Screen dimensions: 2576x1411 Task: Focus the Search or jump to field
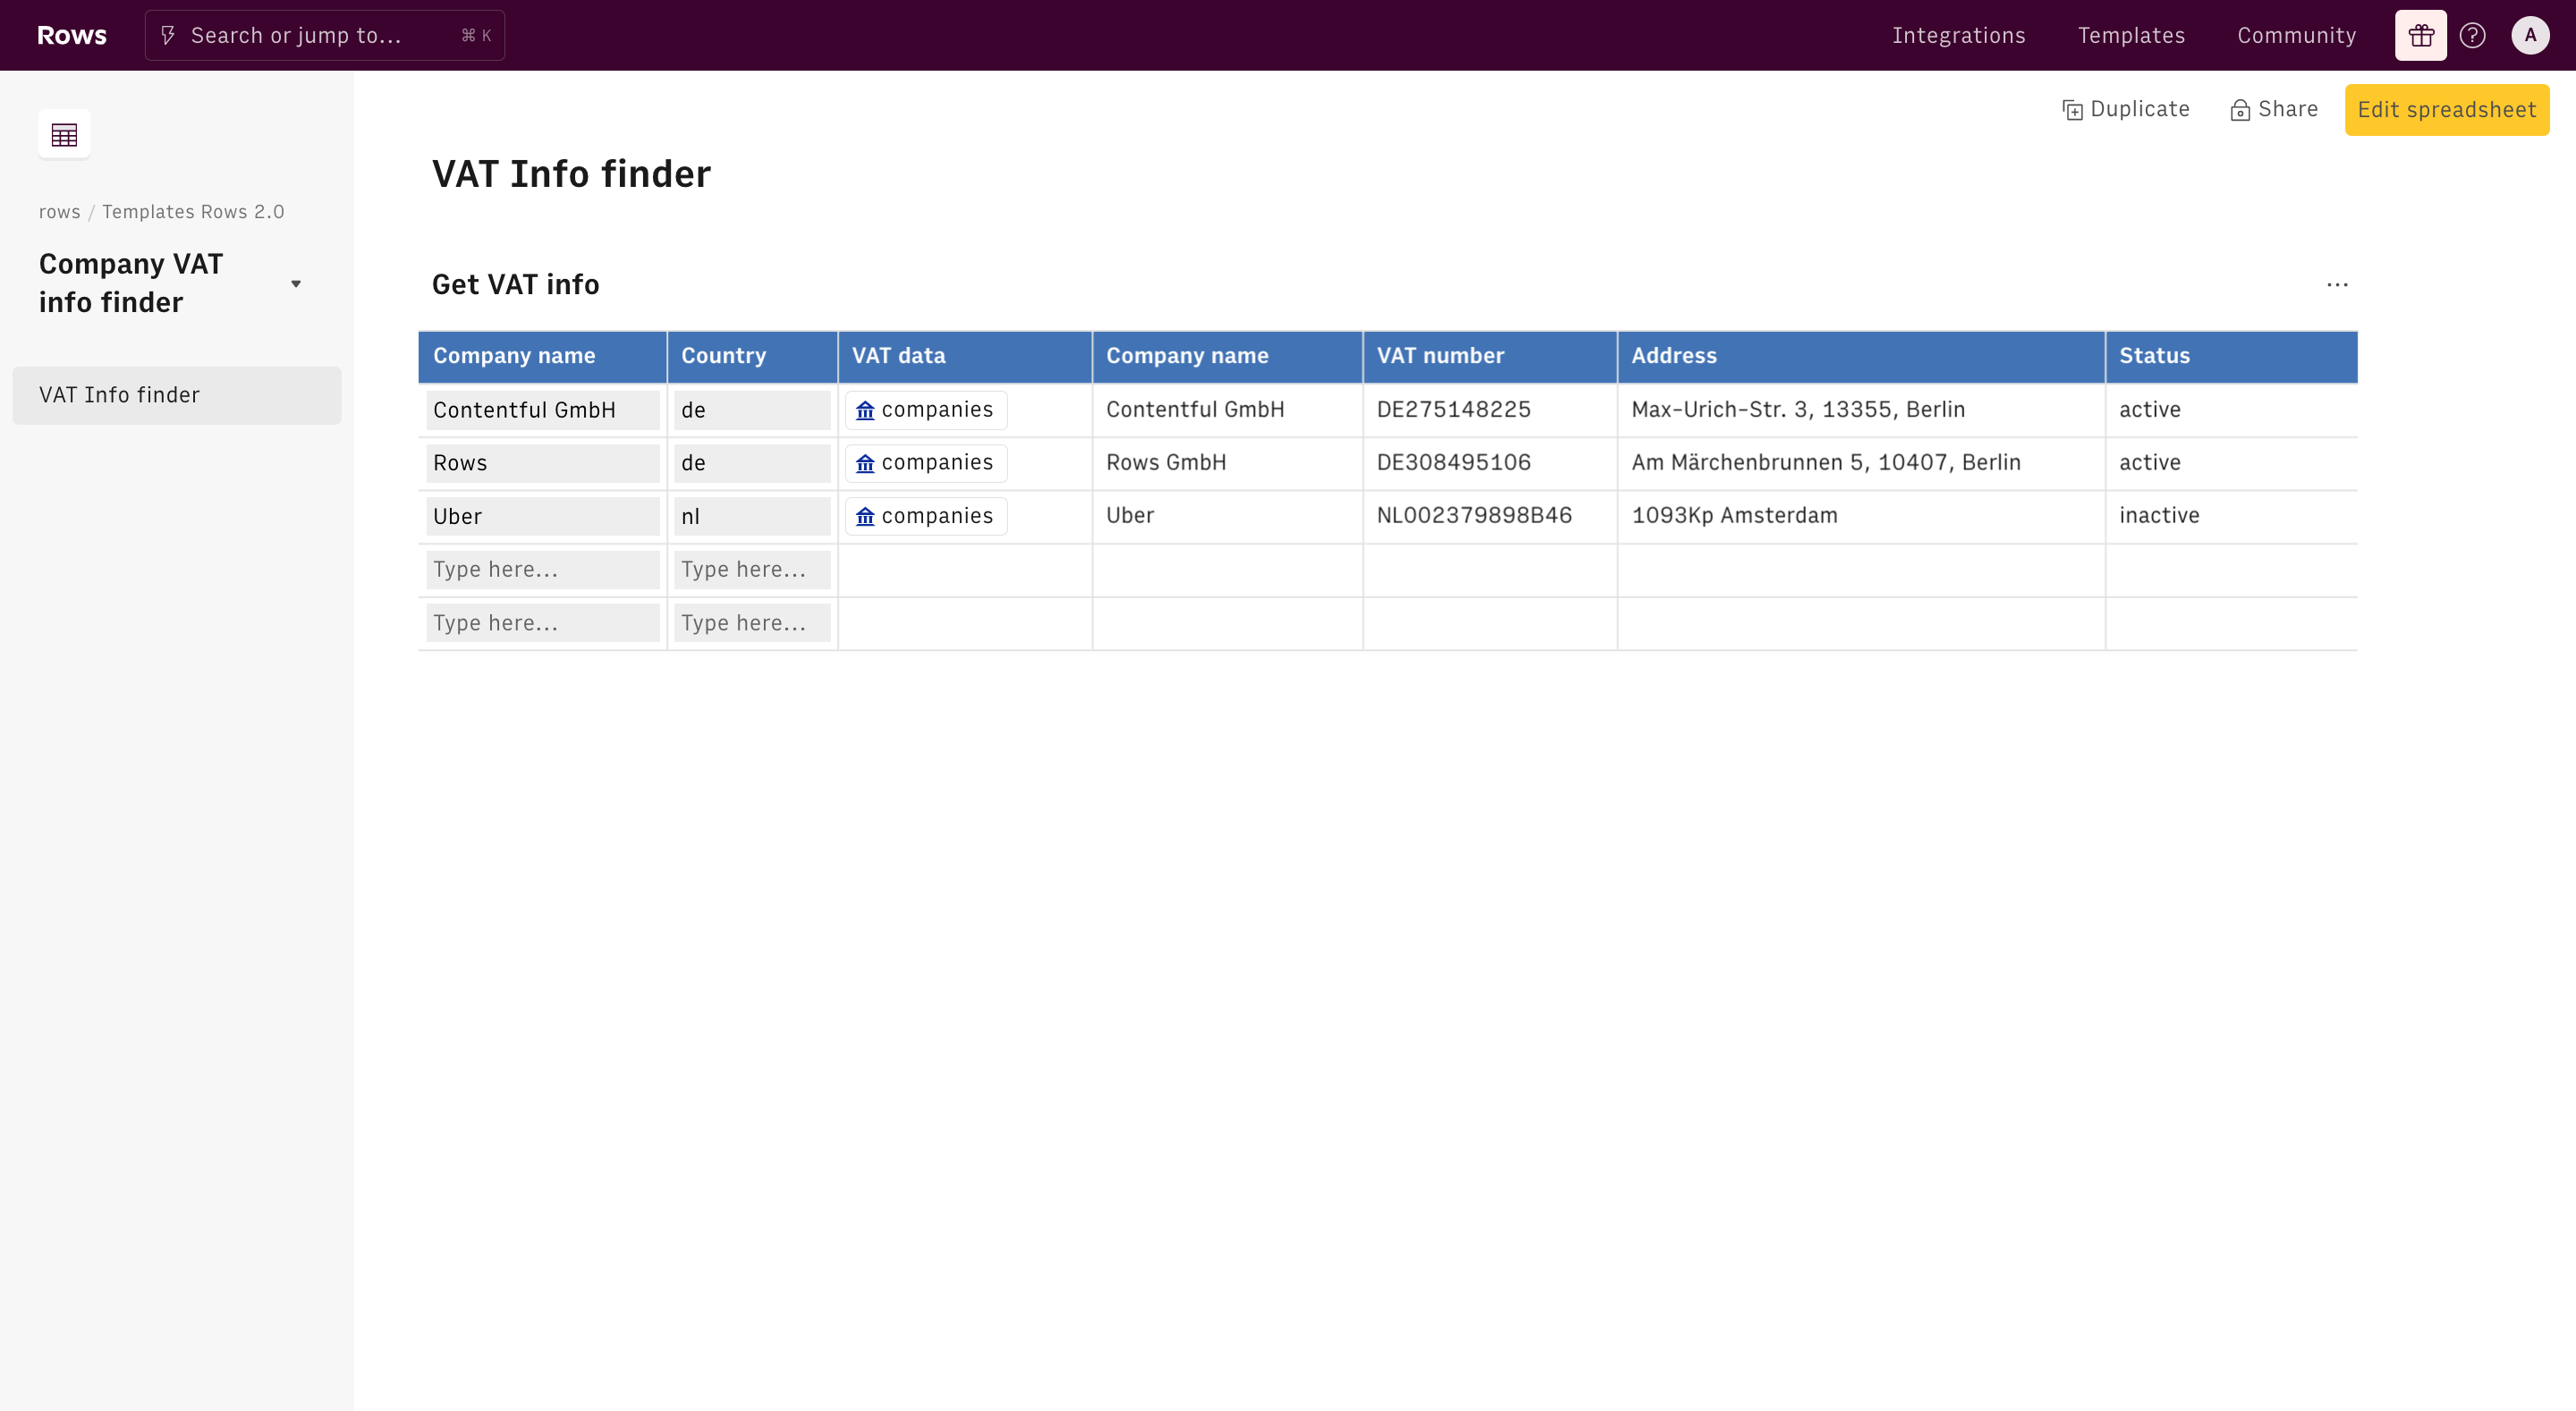coord(324,35)
